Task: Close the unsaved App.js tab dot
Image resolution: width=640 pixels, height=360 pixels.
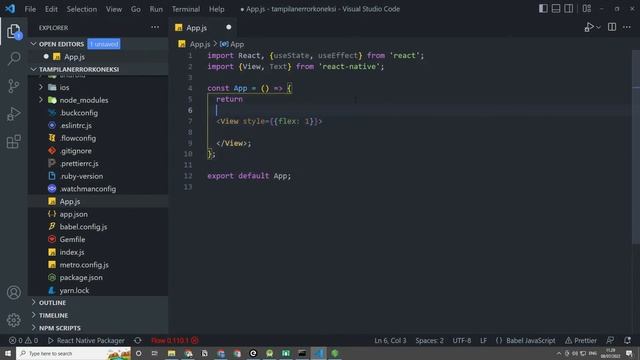Action: click(x=229, y=27)
